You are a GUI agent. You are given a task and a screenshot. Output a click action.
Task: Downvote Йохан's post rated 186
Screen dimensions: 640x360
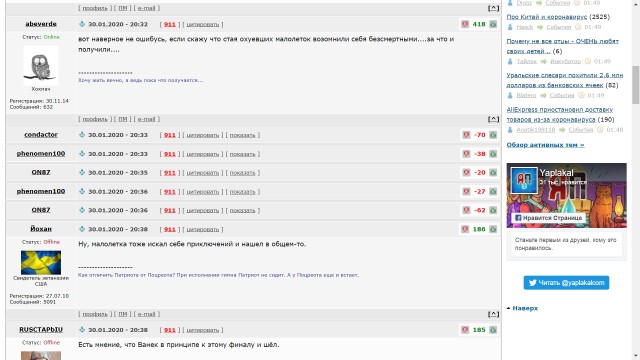pos(465,229)
